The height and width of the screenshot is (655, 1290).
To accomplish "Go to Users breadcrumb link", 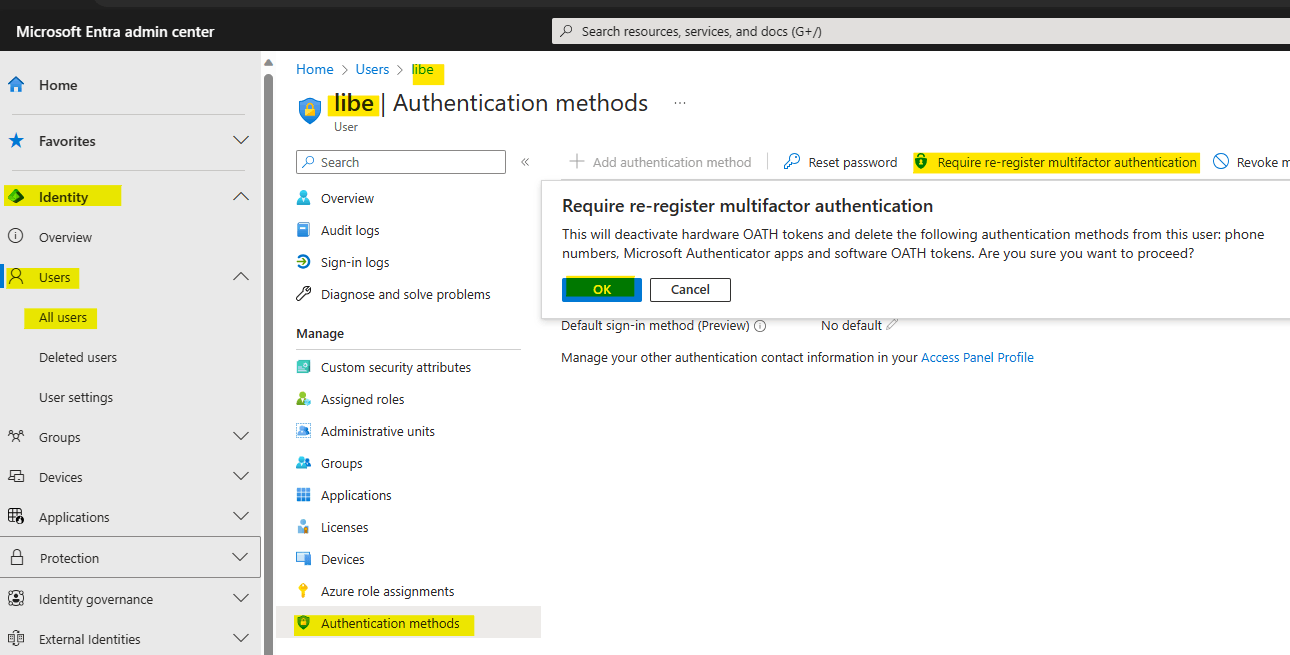I will (372, 69).
